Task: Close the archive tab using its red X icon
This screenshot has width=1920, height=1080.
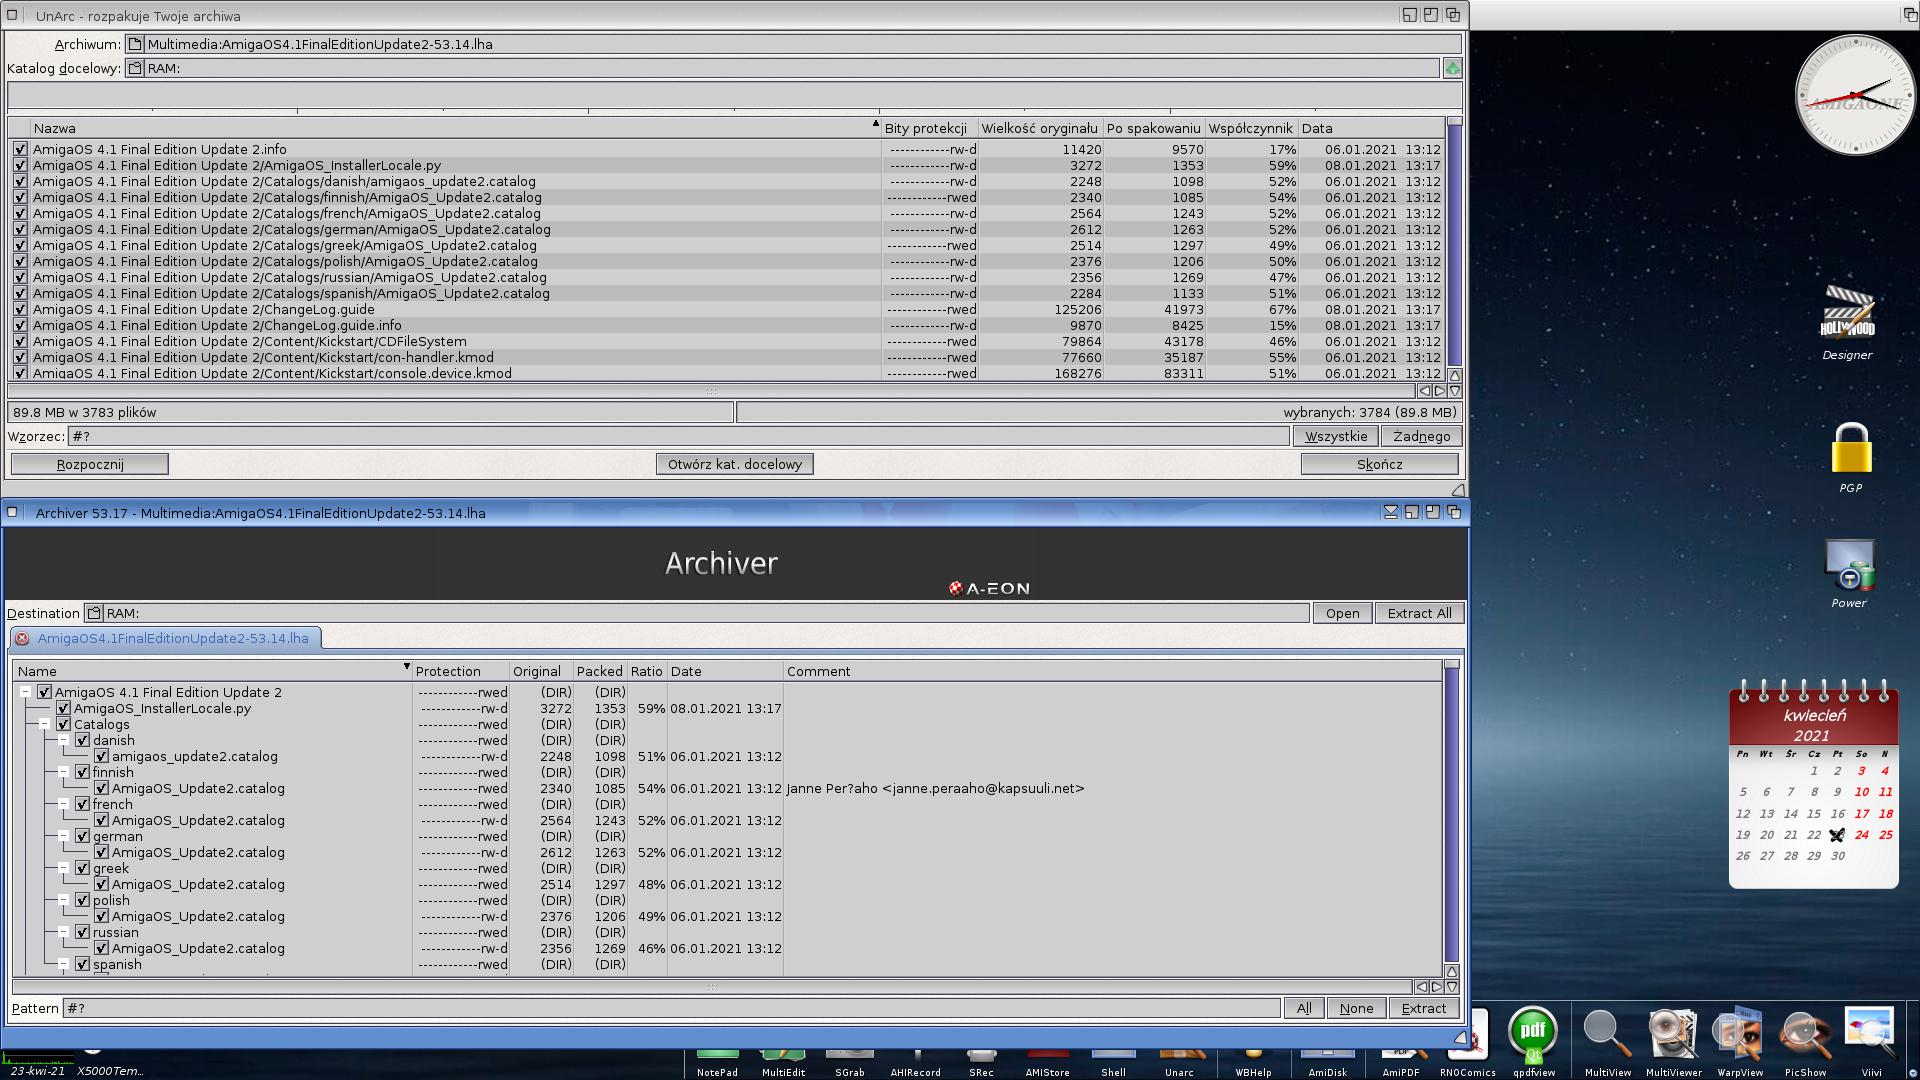Action: click(x=22, y=638)
